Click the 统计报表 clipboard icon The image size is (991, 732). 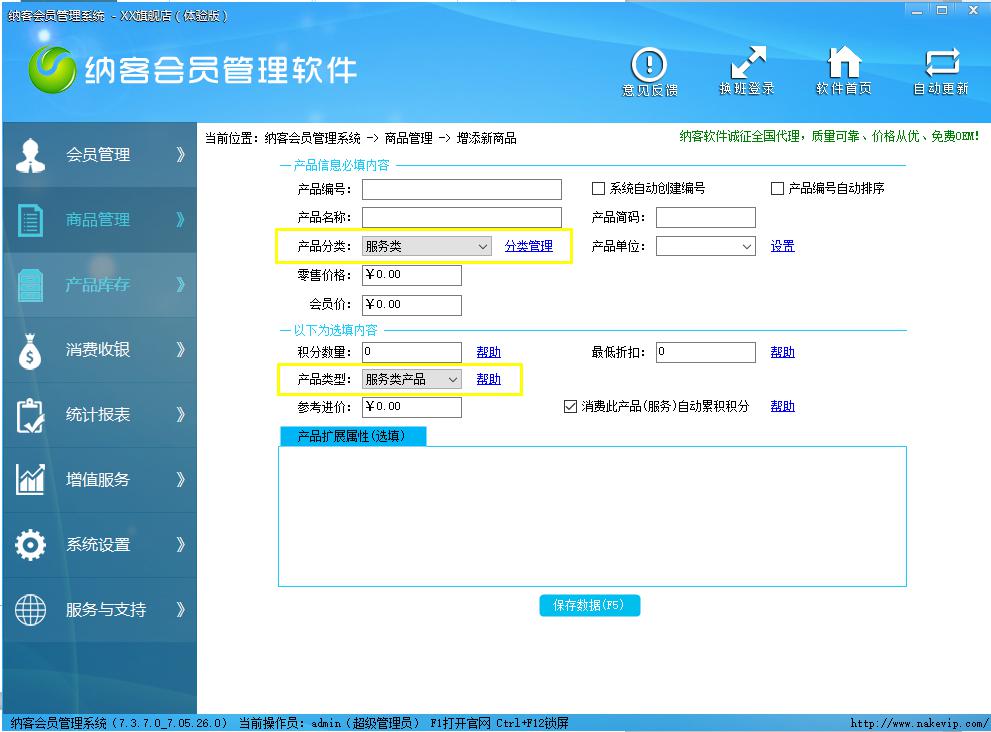pyautogui.click(x=31, y=415)
